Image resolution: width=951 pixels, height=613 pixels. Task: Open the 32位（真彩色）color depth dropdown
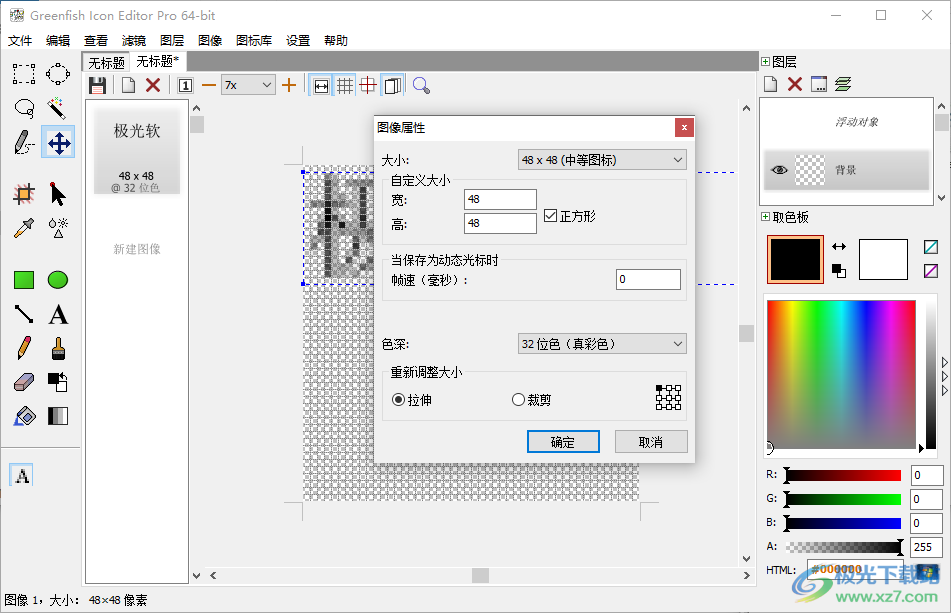coord(601,342)
